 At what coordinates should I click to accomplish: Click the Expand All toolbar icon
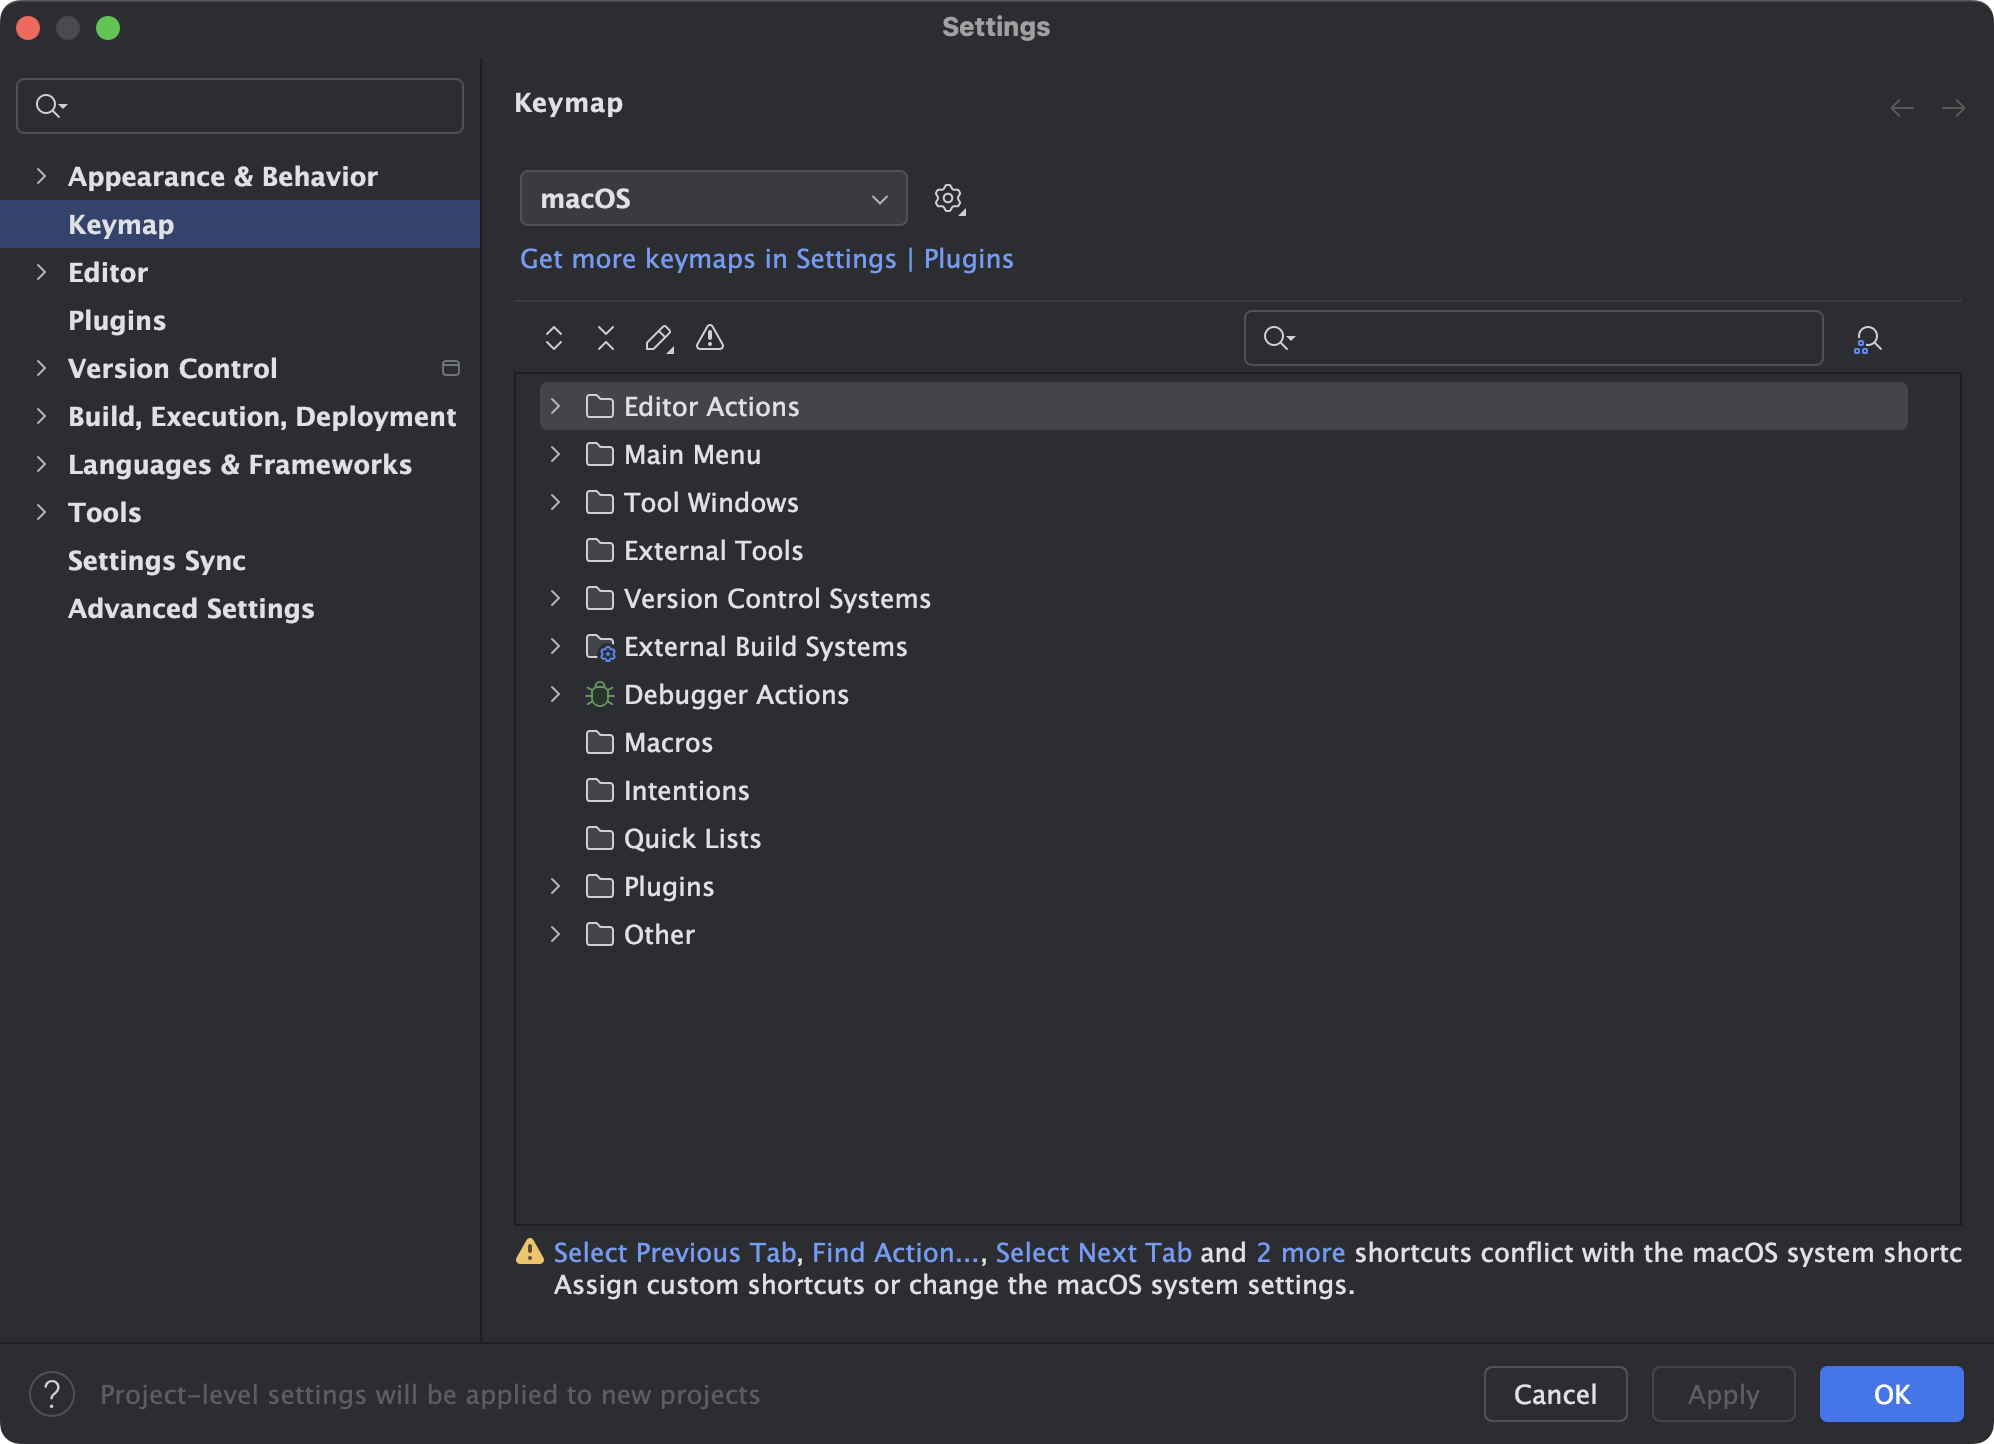[x=554, y=338]
